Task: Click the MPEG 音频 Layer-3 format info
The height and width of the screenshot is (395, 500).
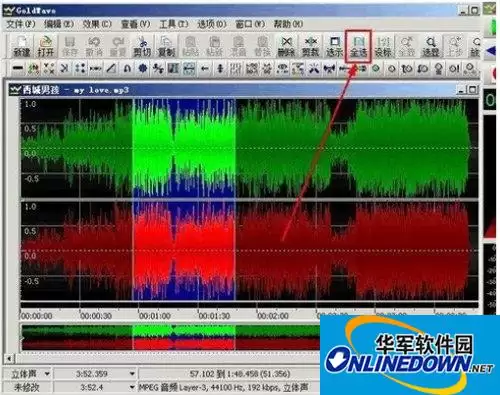Action: (223, 387)
